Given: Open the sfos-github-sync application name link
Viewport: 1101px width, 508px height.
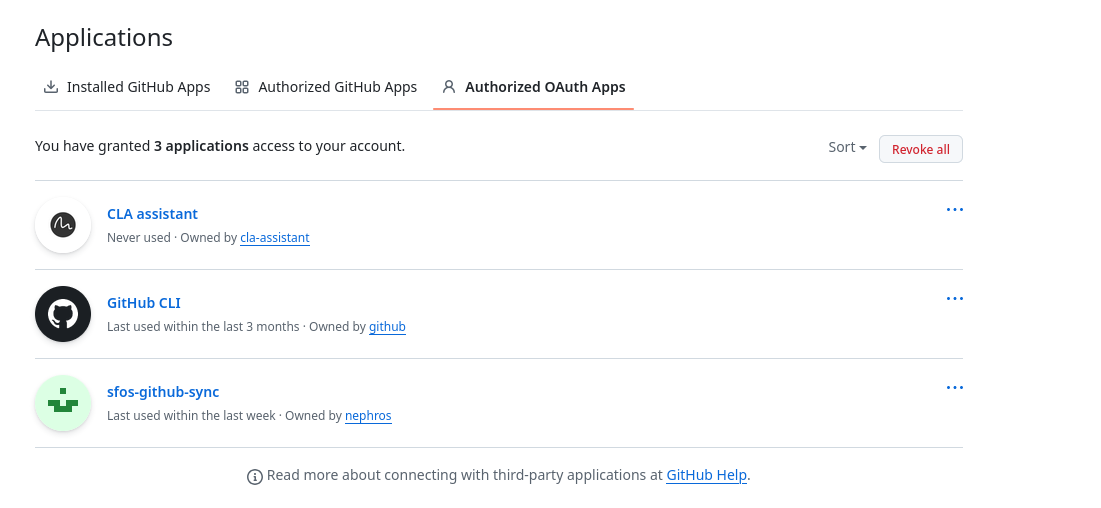Looking at the screenshot, I should (163, 392).
